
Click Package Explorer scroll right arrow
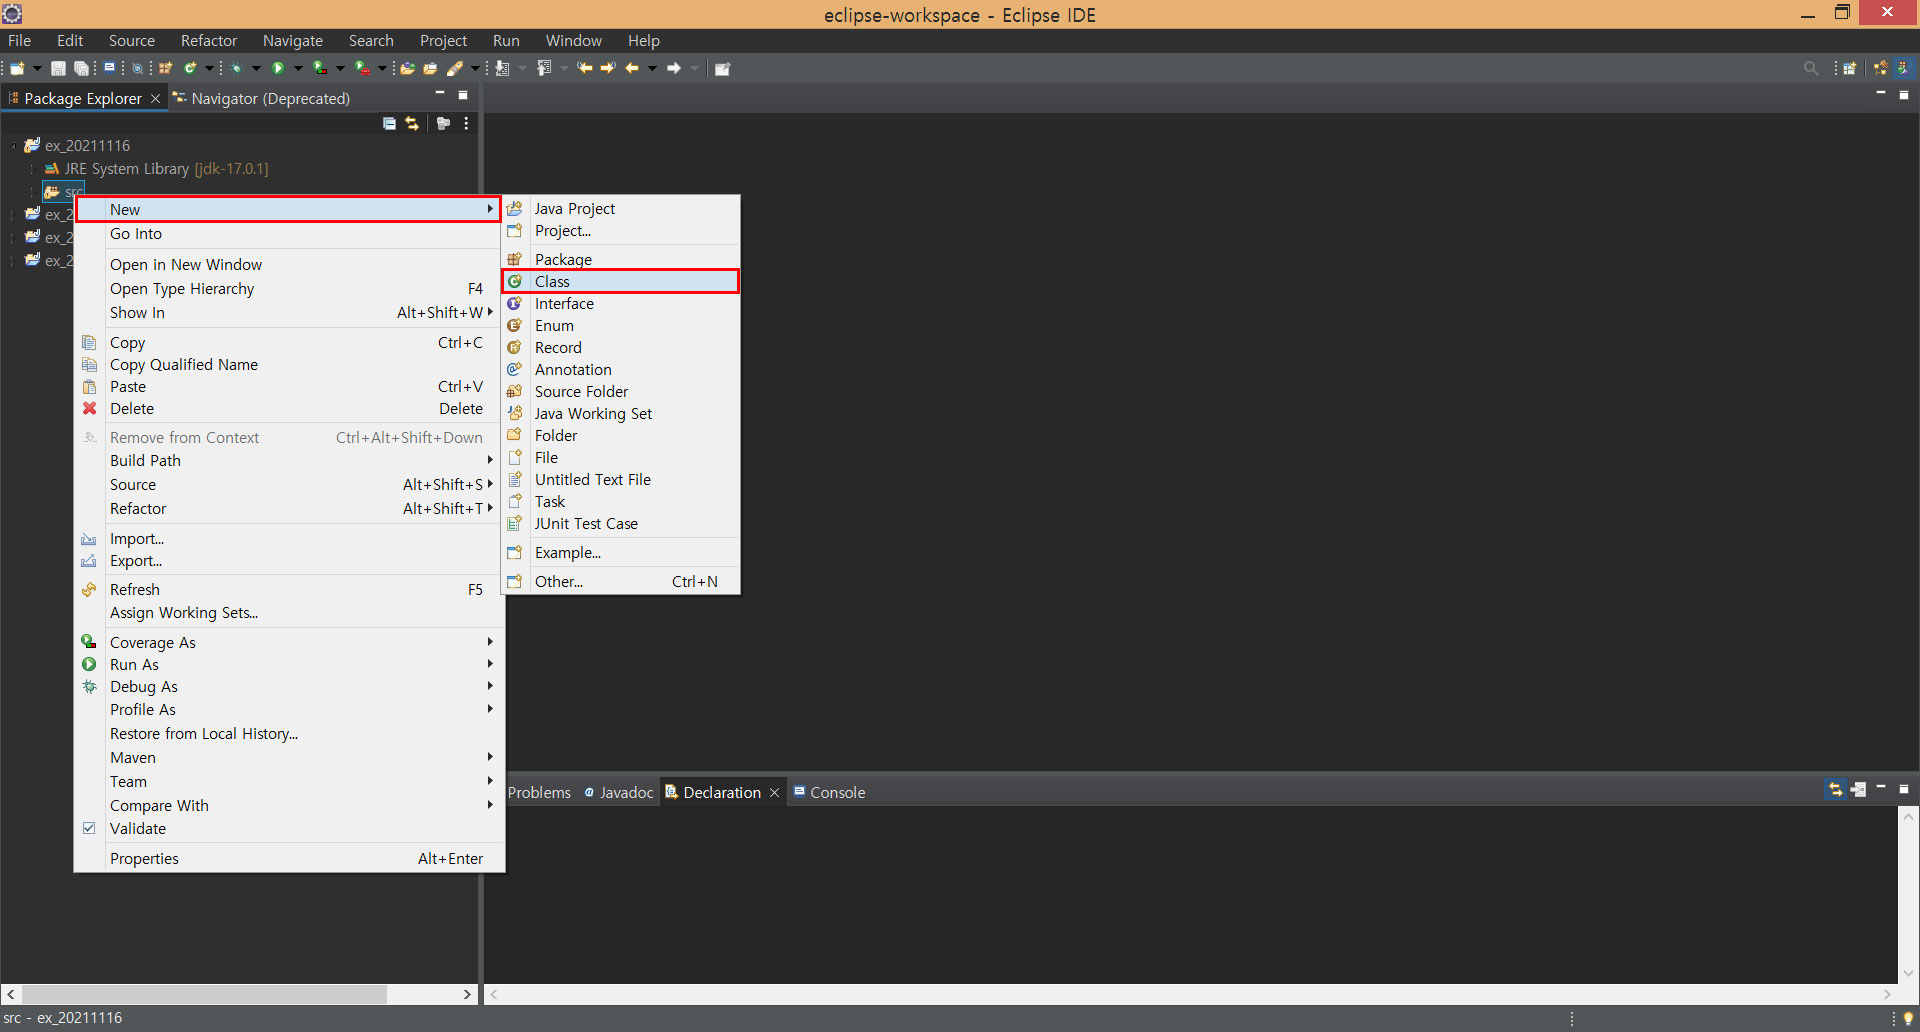pyautogui.click(x=467, y=994)
